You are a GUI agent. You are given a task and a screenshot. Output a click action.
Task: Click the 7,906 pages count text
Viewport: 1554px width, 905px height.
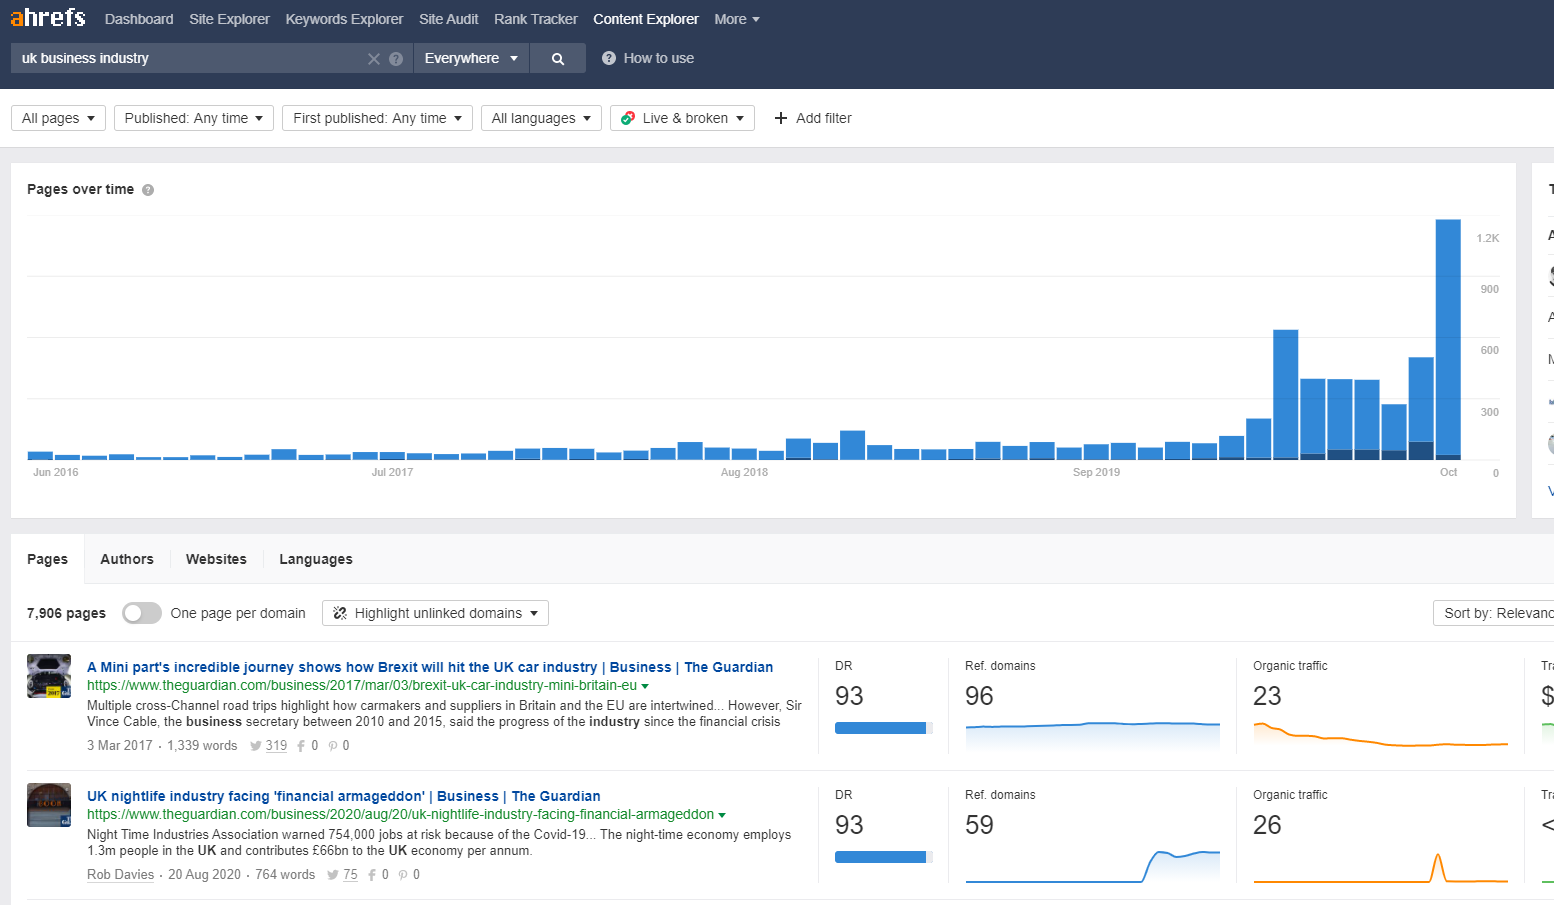(66, 613)
